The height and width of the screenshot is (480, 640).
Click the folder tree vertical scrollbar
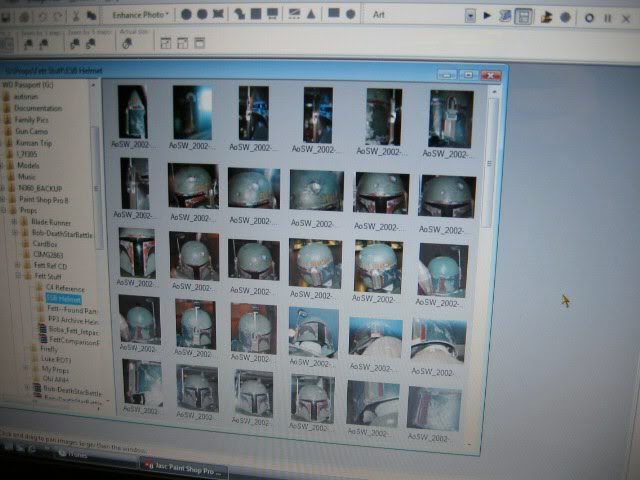[x=97, y=188]
